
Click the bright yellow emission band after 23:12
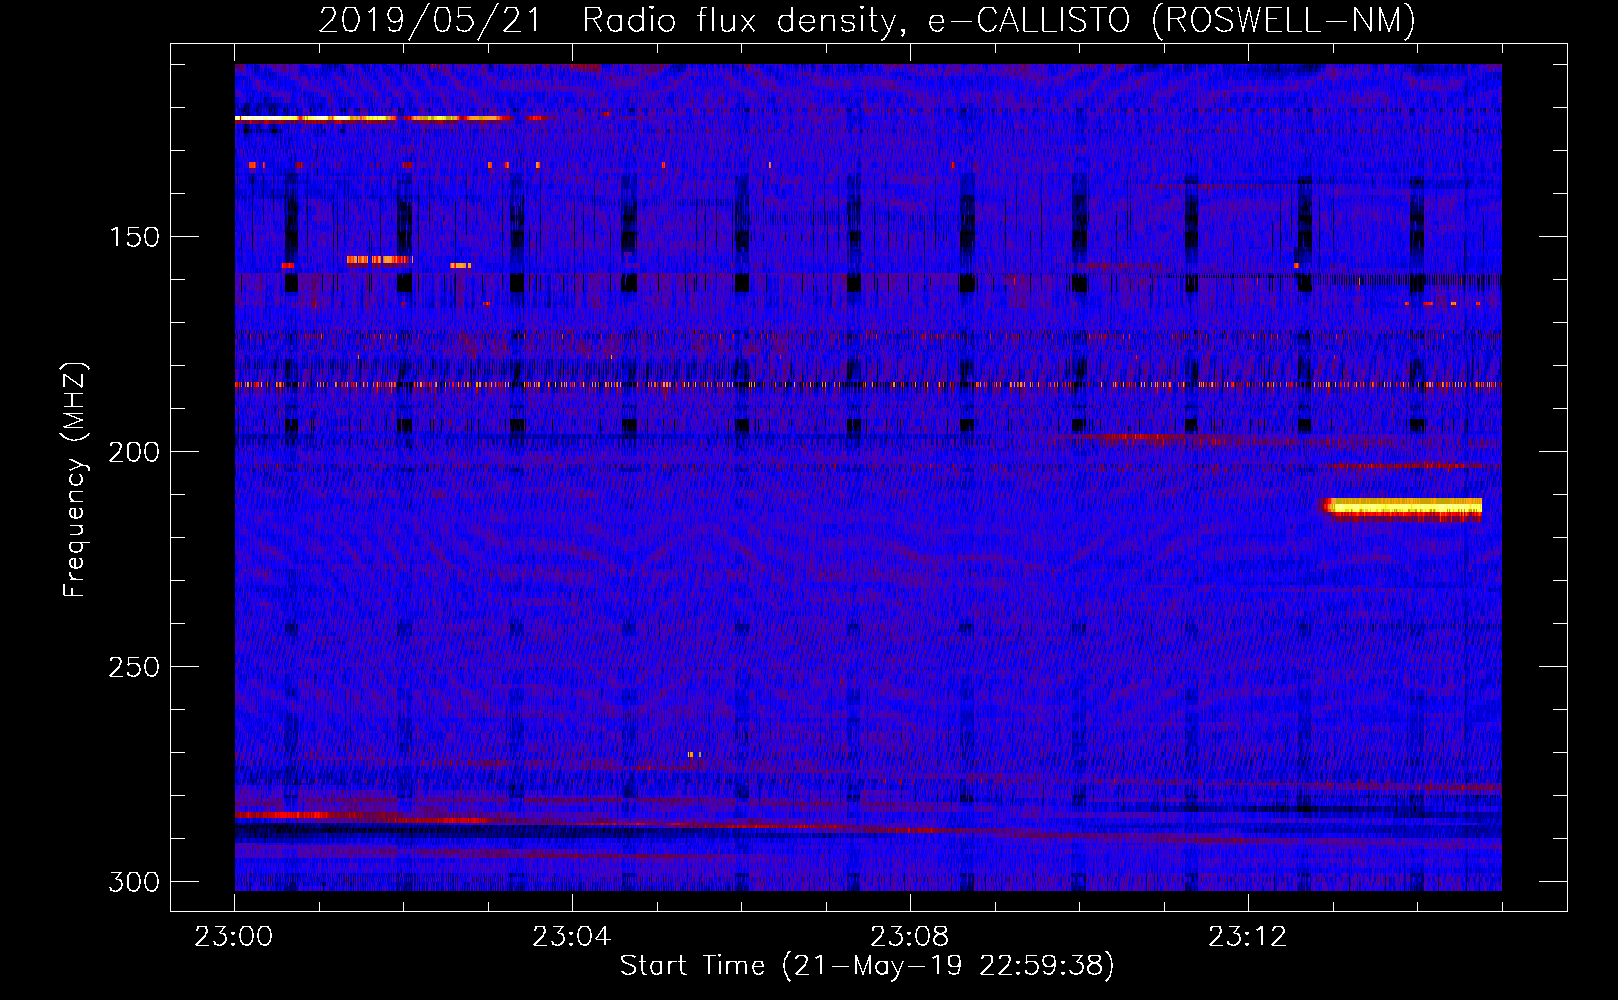tap(1402, 508)
